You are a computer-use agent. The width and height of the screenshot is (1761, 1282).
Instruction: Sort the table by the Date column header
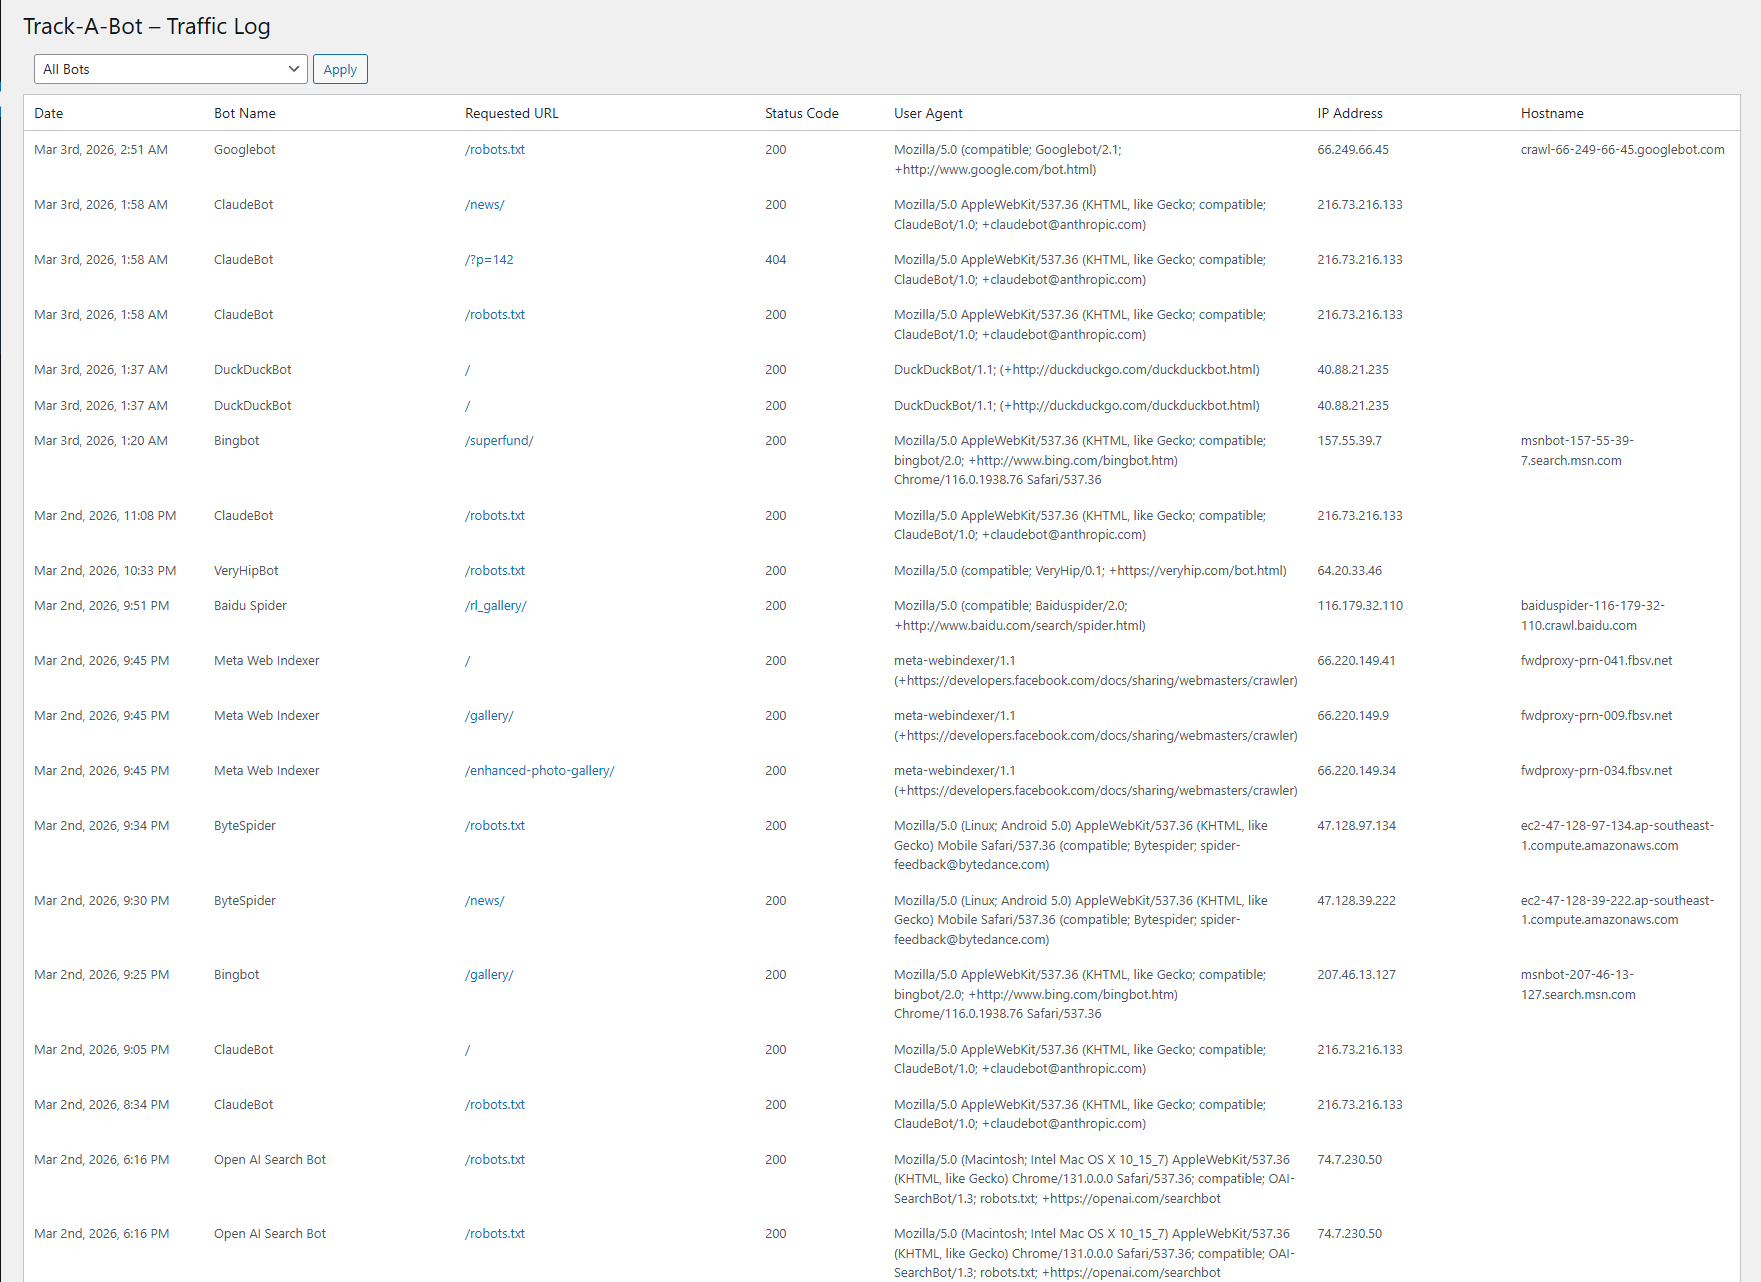point(48,113)
